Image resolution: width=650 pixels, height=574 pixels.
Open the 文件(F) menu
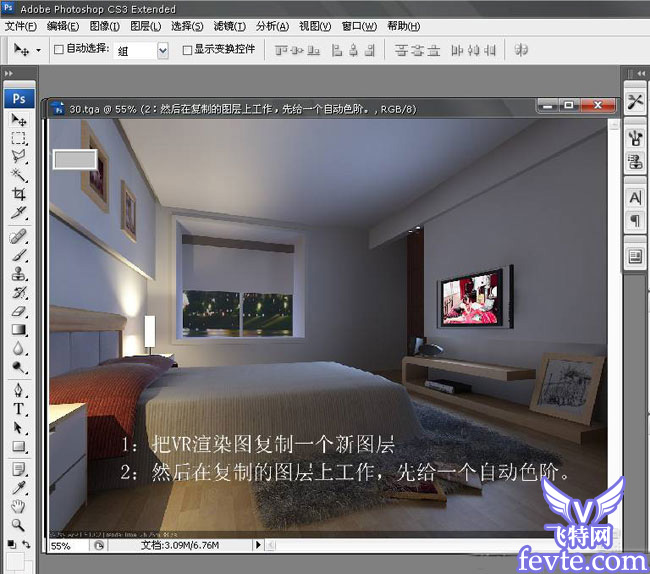coord(21,27)
